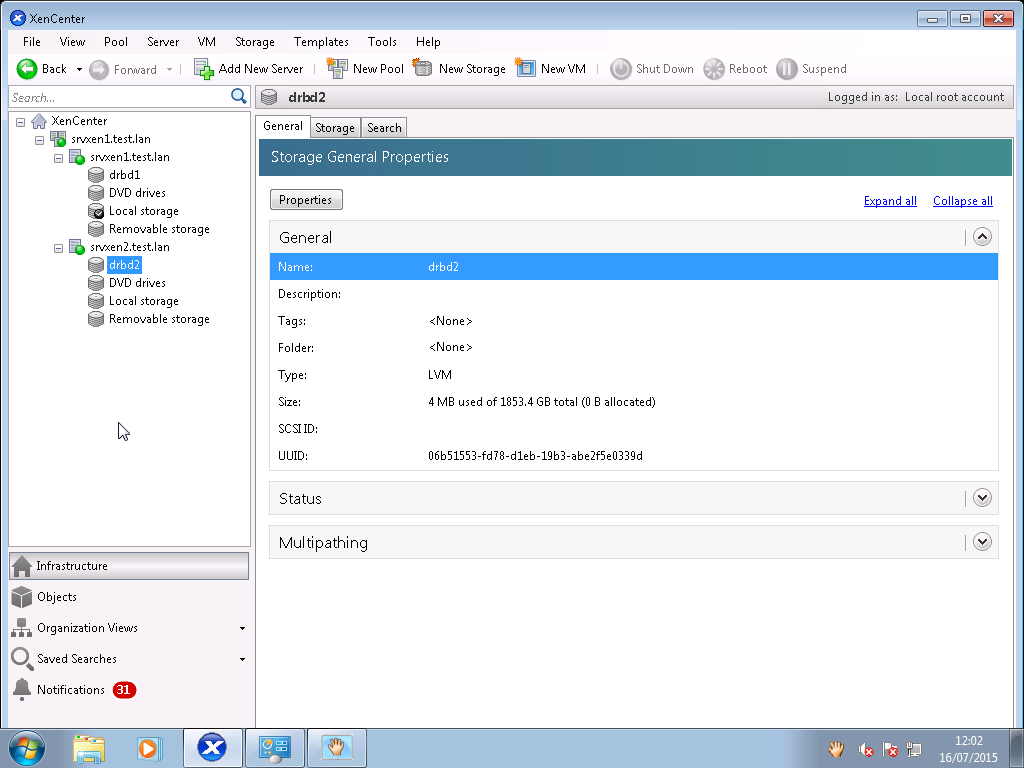This screenshot has height=768, width=1024.
Task: Collapse the srvxen1.test.lan server node
Action: tap(59, 158)
